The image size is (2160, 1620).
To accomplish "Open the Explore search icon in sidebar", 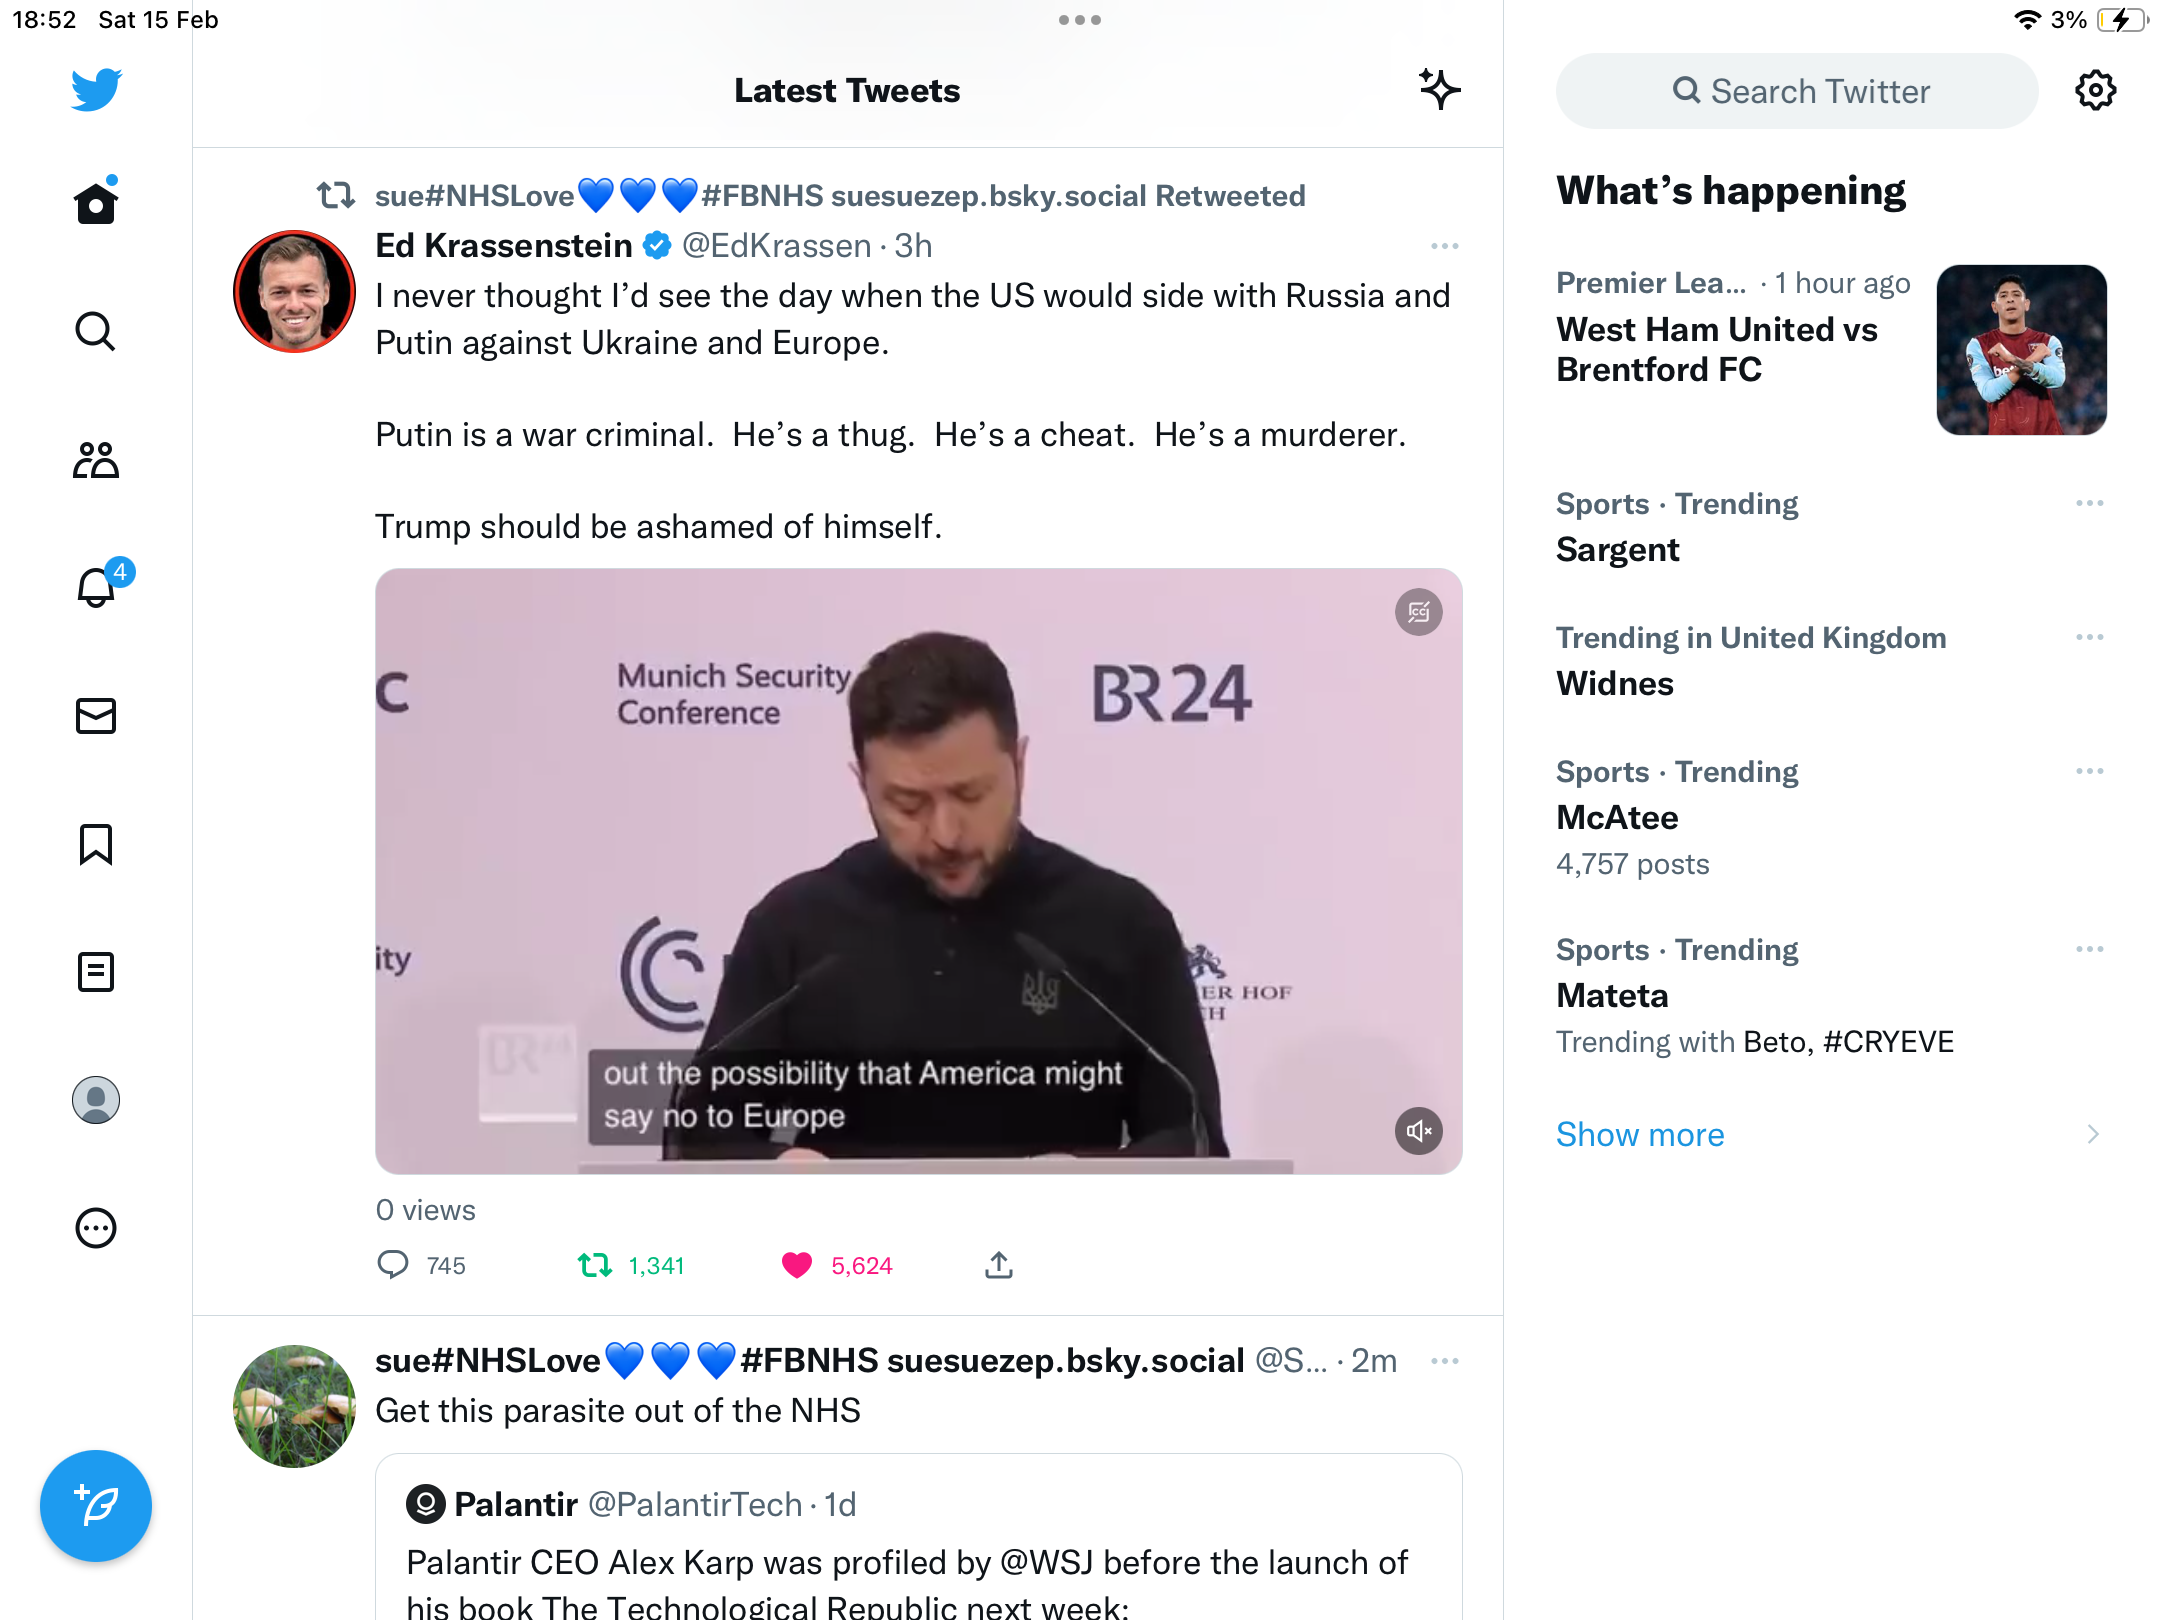I will tap(96, 331).
